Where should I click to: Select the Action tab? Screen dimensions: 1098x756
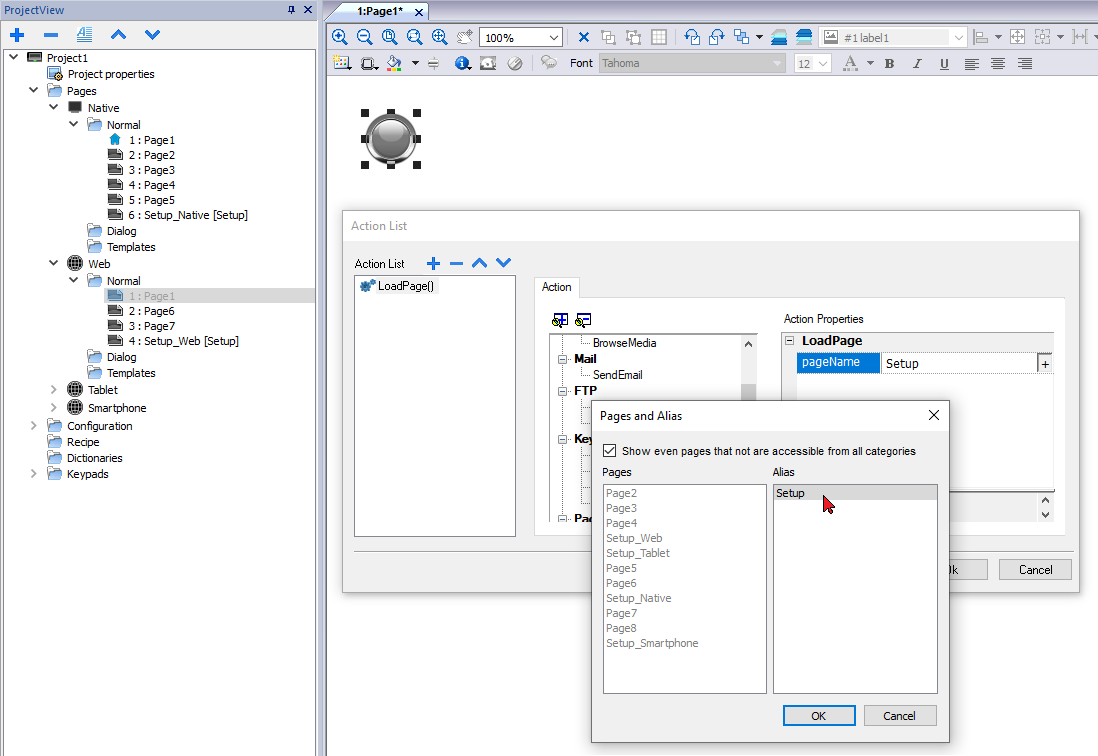[x=556, y=287]
